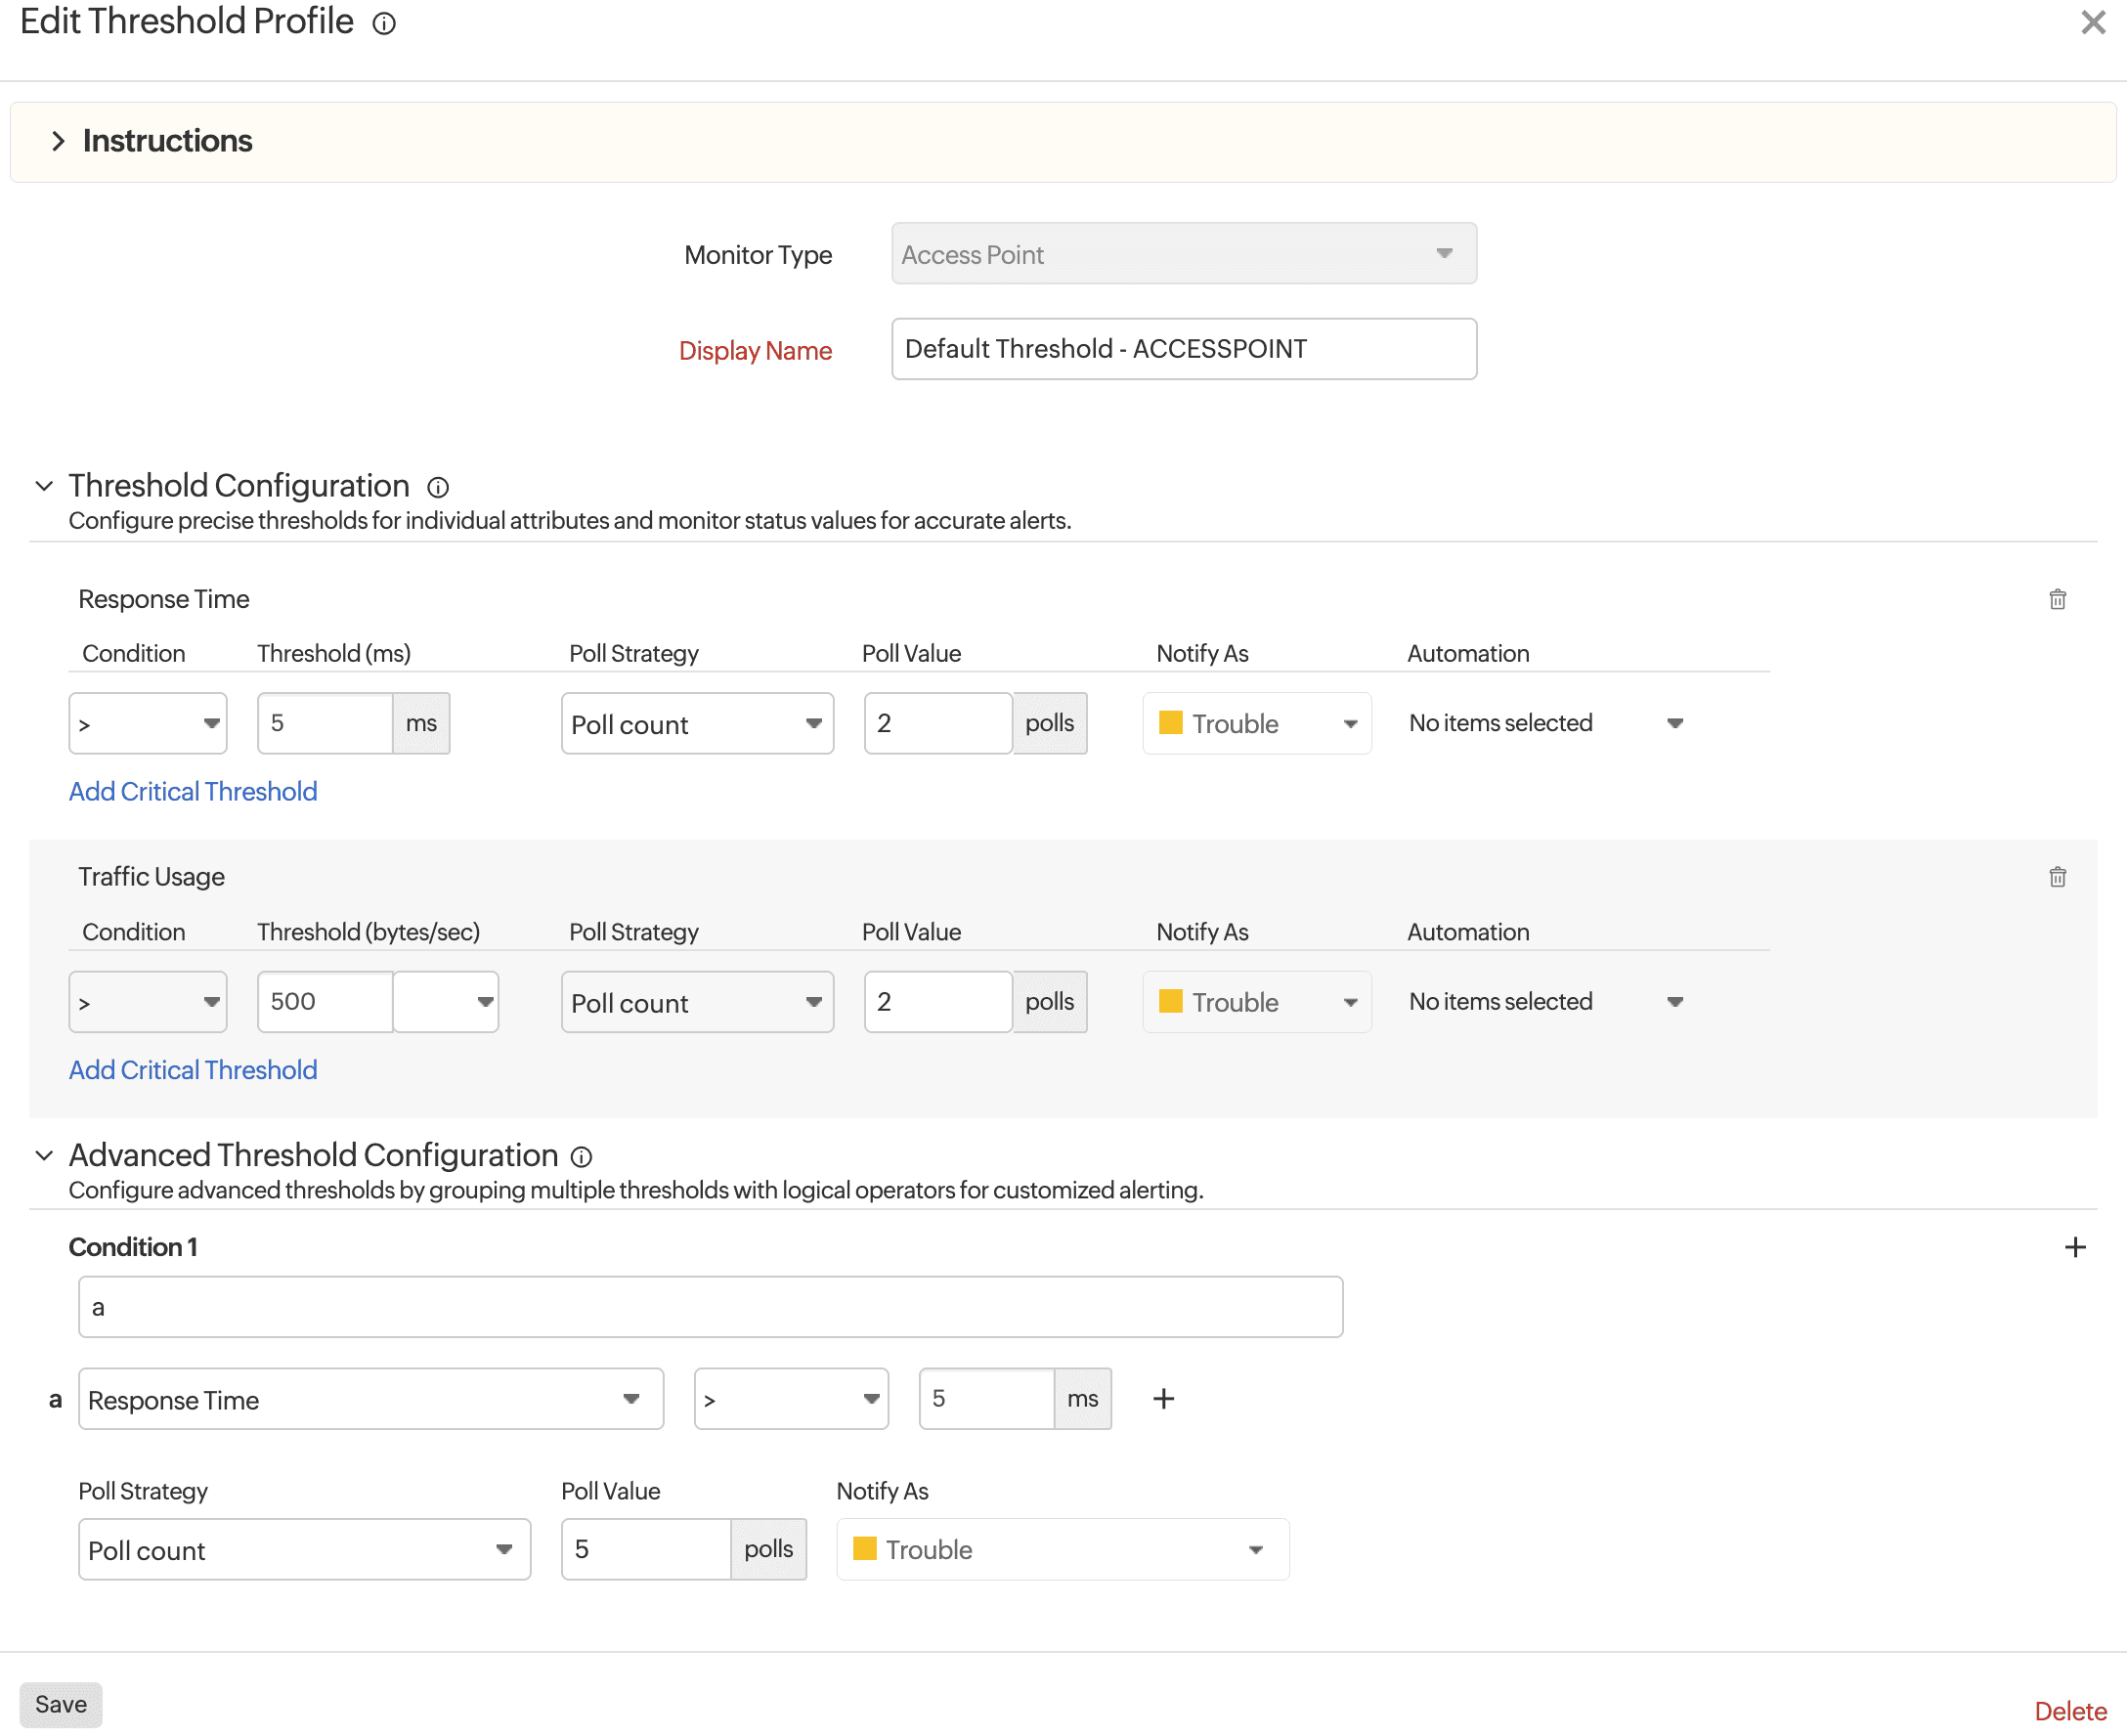Click info icon beside Edit Threshold Profile title
Screen dimensions: 2127x1736
pos(384,23)
